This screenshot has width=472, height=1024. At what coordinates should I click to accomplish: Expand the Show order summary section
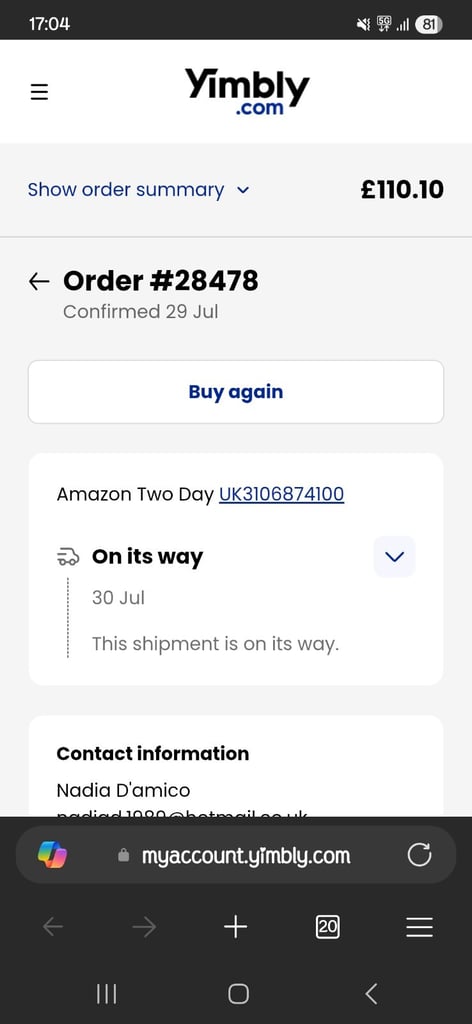pos(138,190)
